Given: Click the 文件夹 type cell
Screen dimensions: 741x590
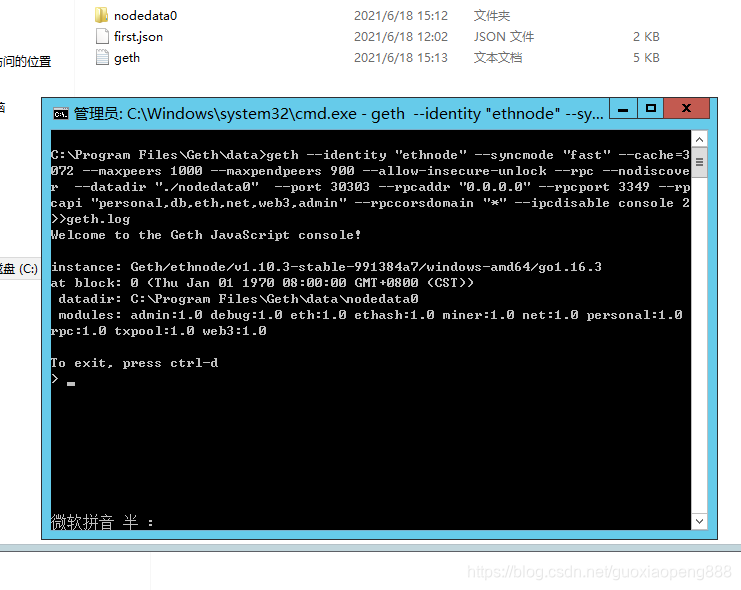Looking at the screenshot, I should [492, 16].
